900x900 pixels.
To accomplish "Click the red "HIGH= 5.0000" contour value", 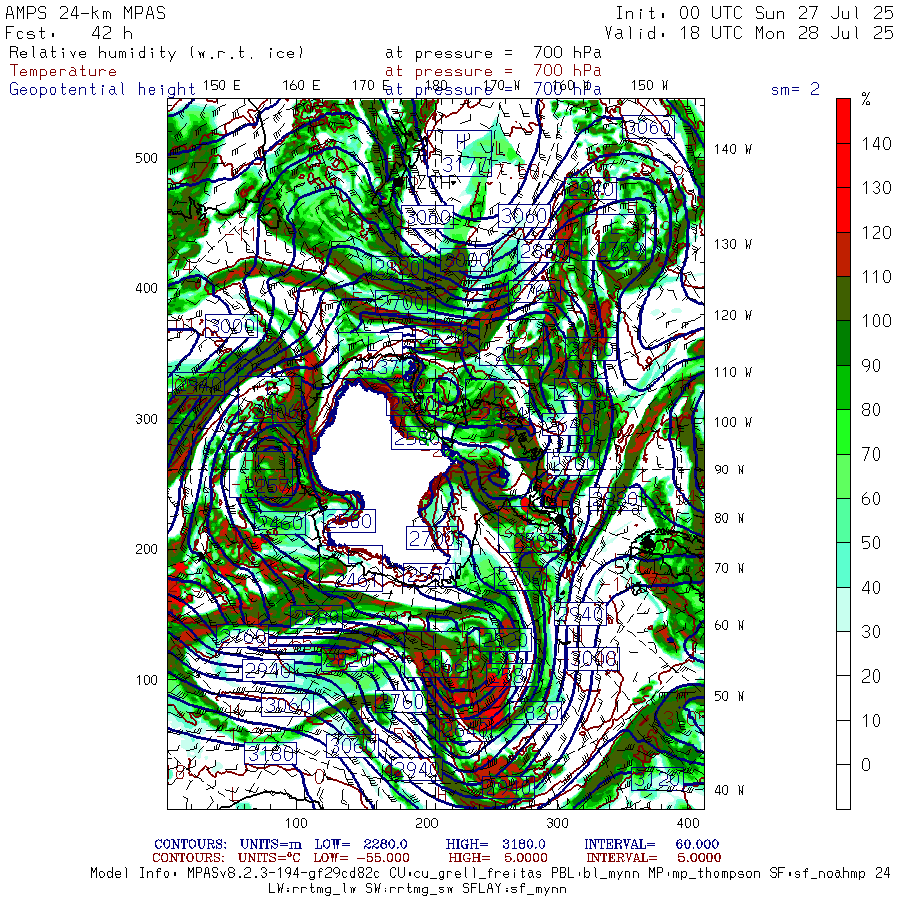I will click(x=498, y=858).
